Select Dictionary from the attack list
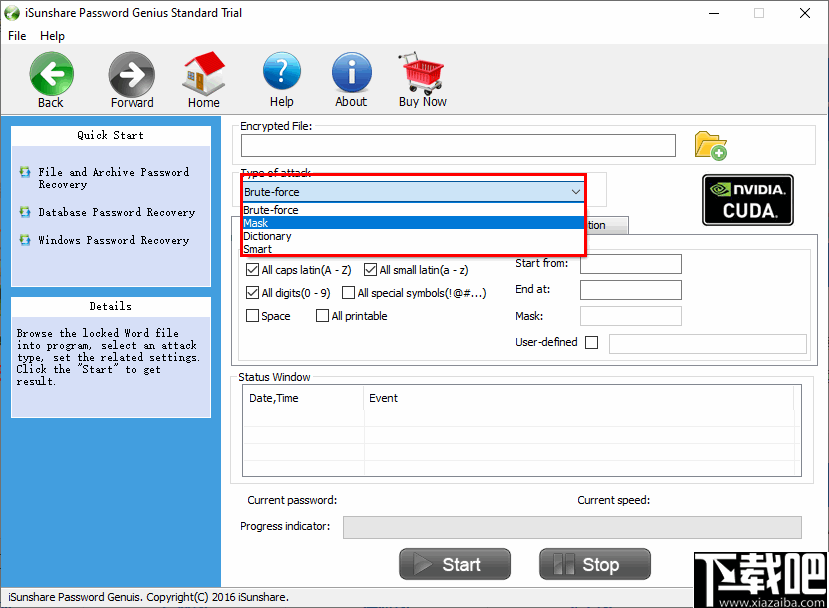 click(413, 236)
